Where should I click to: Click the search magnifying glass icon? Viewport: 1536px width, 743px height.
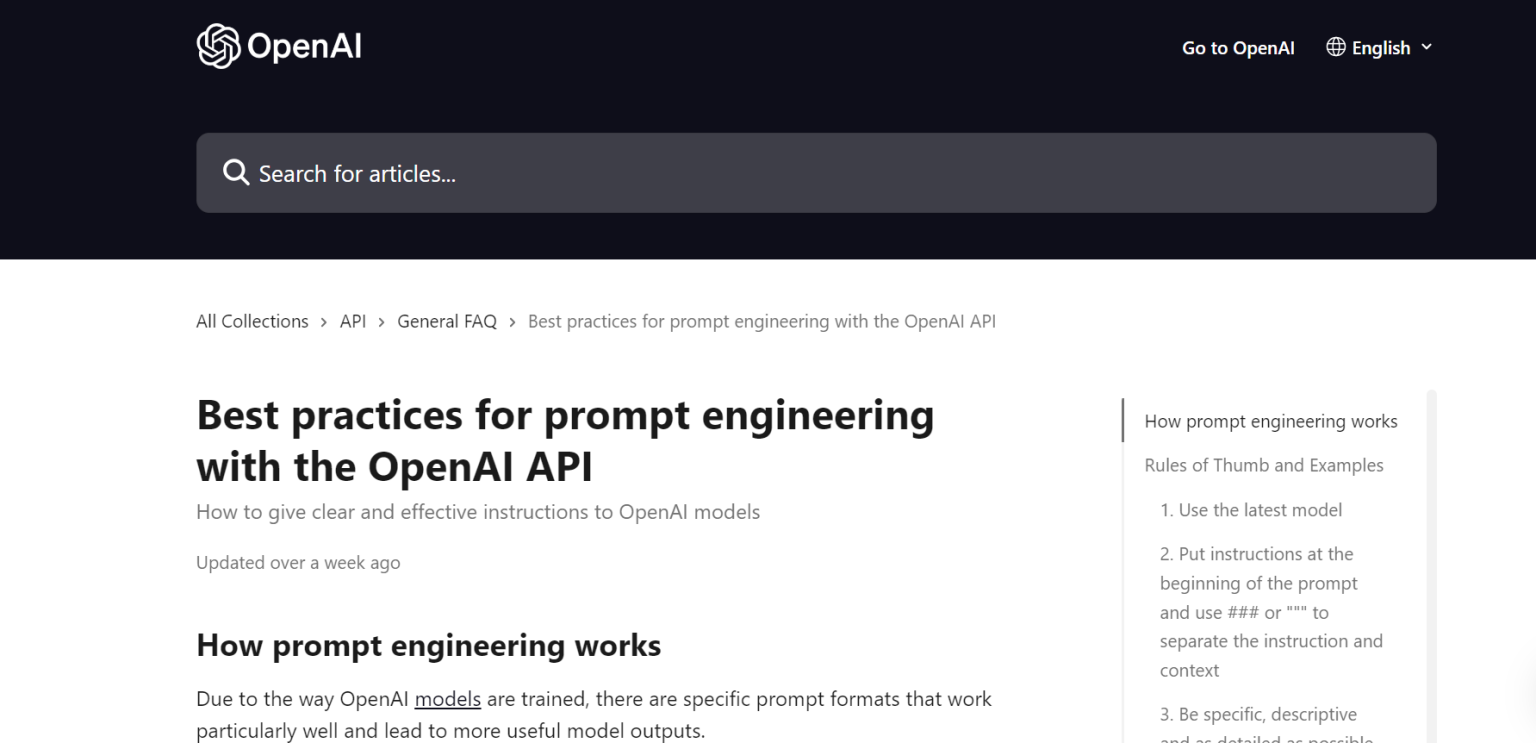236,172
